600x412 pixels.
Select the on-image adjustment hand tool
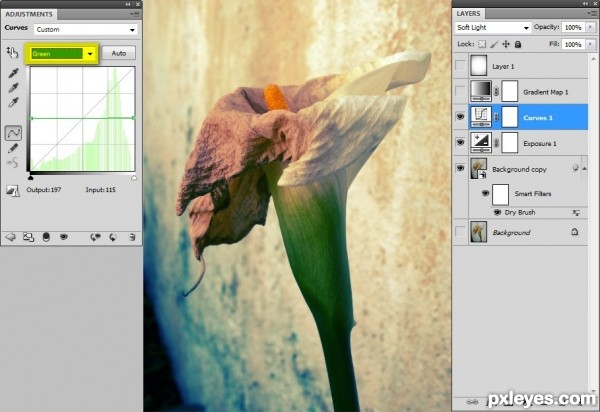point(12,52)
